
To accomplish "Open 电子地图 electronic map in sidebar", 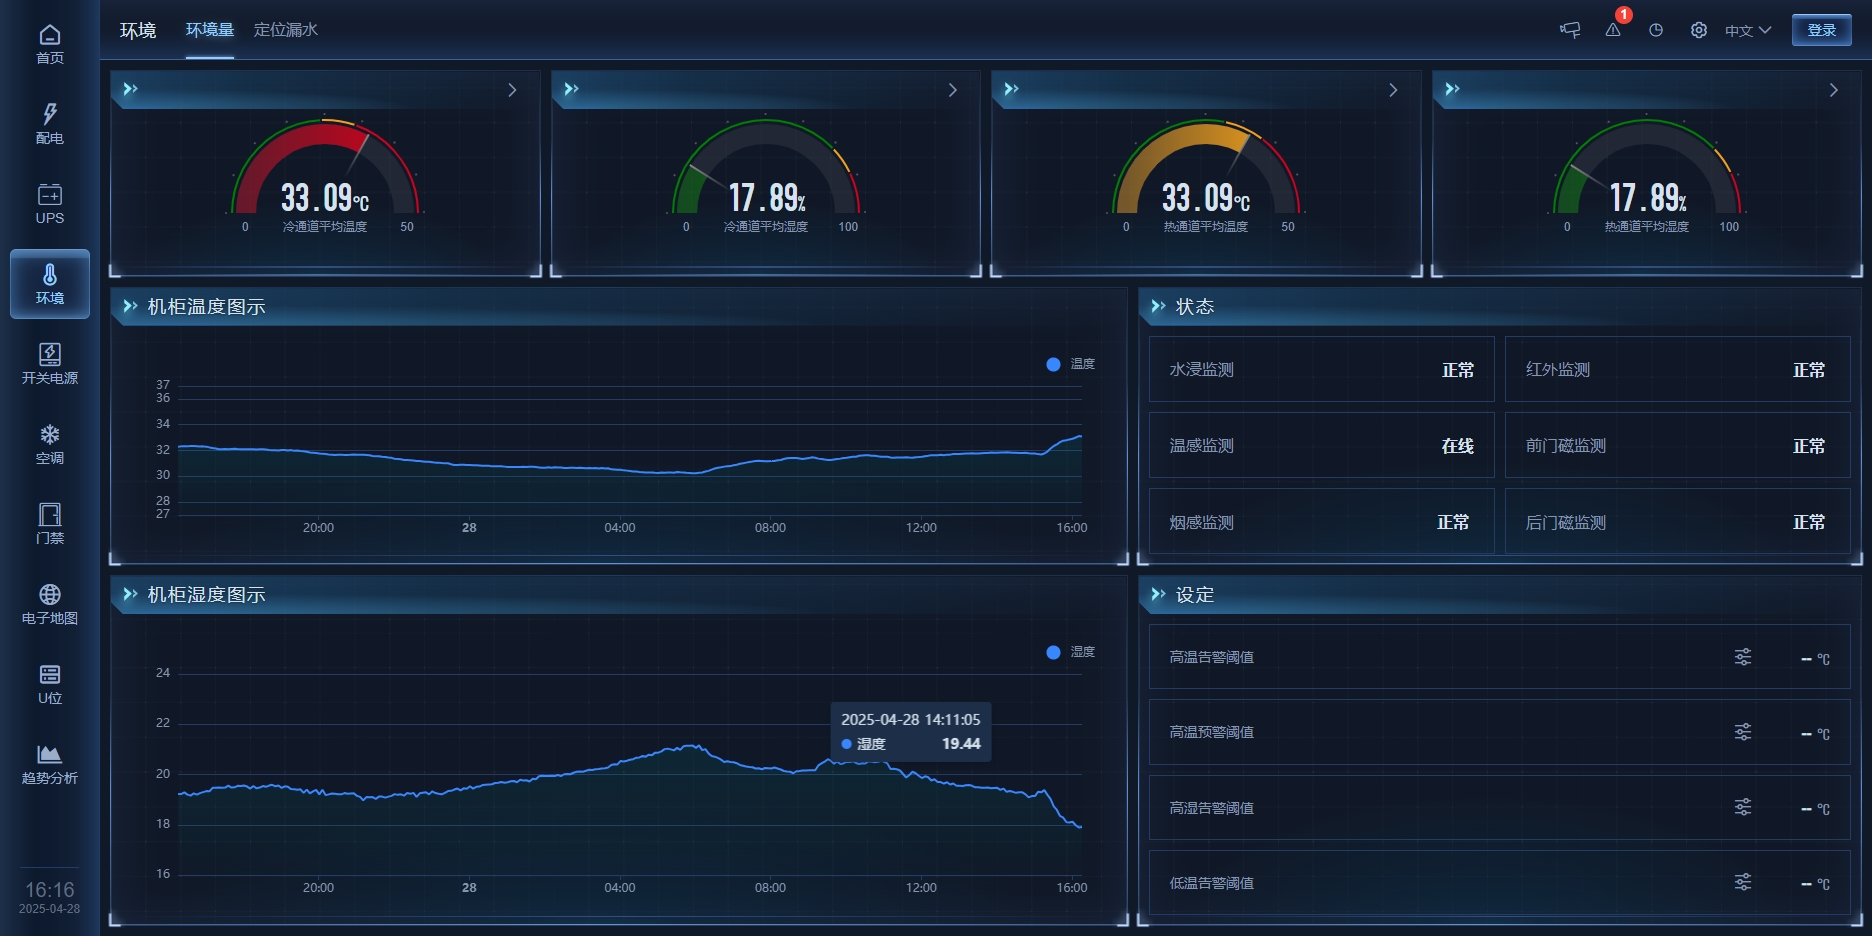I will [x=50, y=604].
